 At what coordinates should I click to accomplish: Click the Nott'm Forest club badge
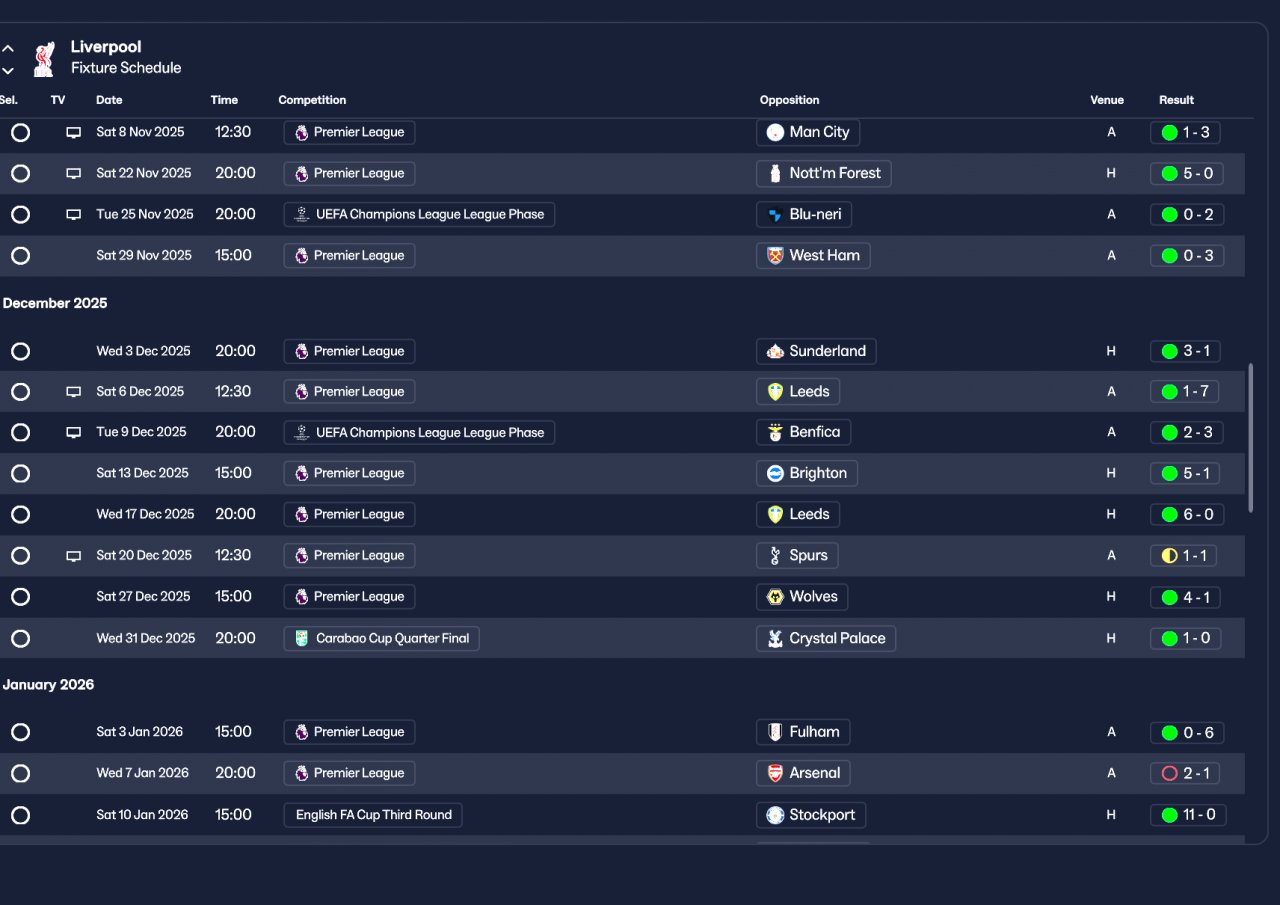pos(775,173)
